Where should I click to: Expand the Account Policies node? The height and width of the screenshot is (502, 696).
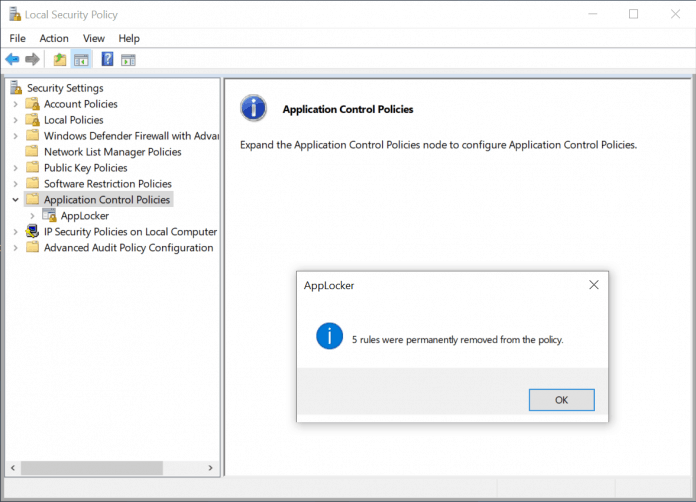(x=16, y=104)
